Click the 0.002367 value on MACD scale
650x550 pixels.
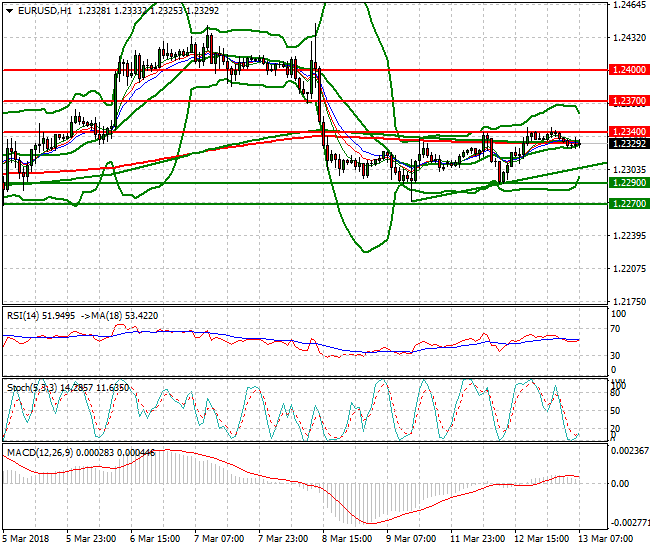coord(629,451)
